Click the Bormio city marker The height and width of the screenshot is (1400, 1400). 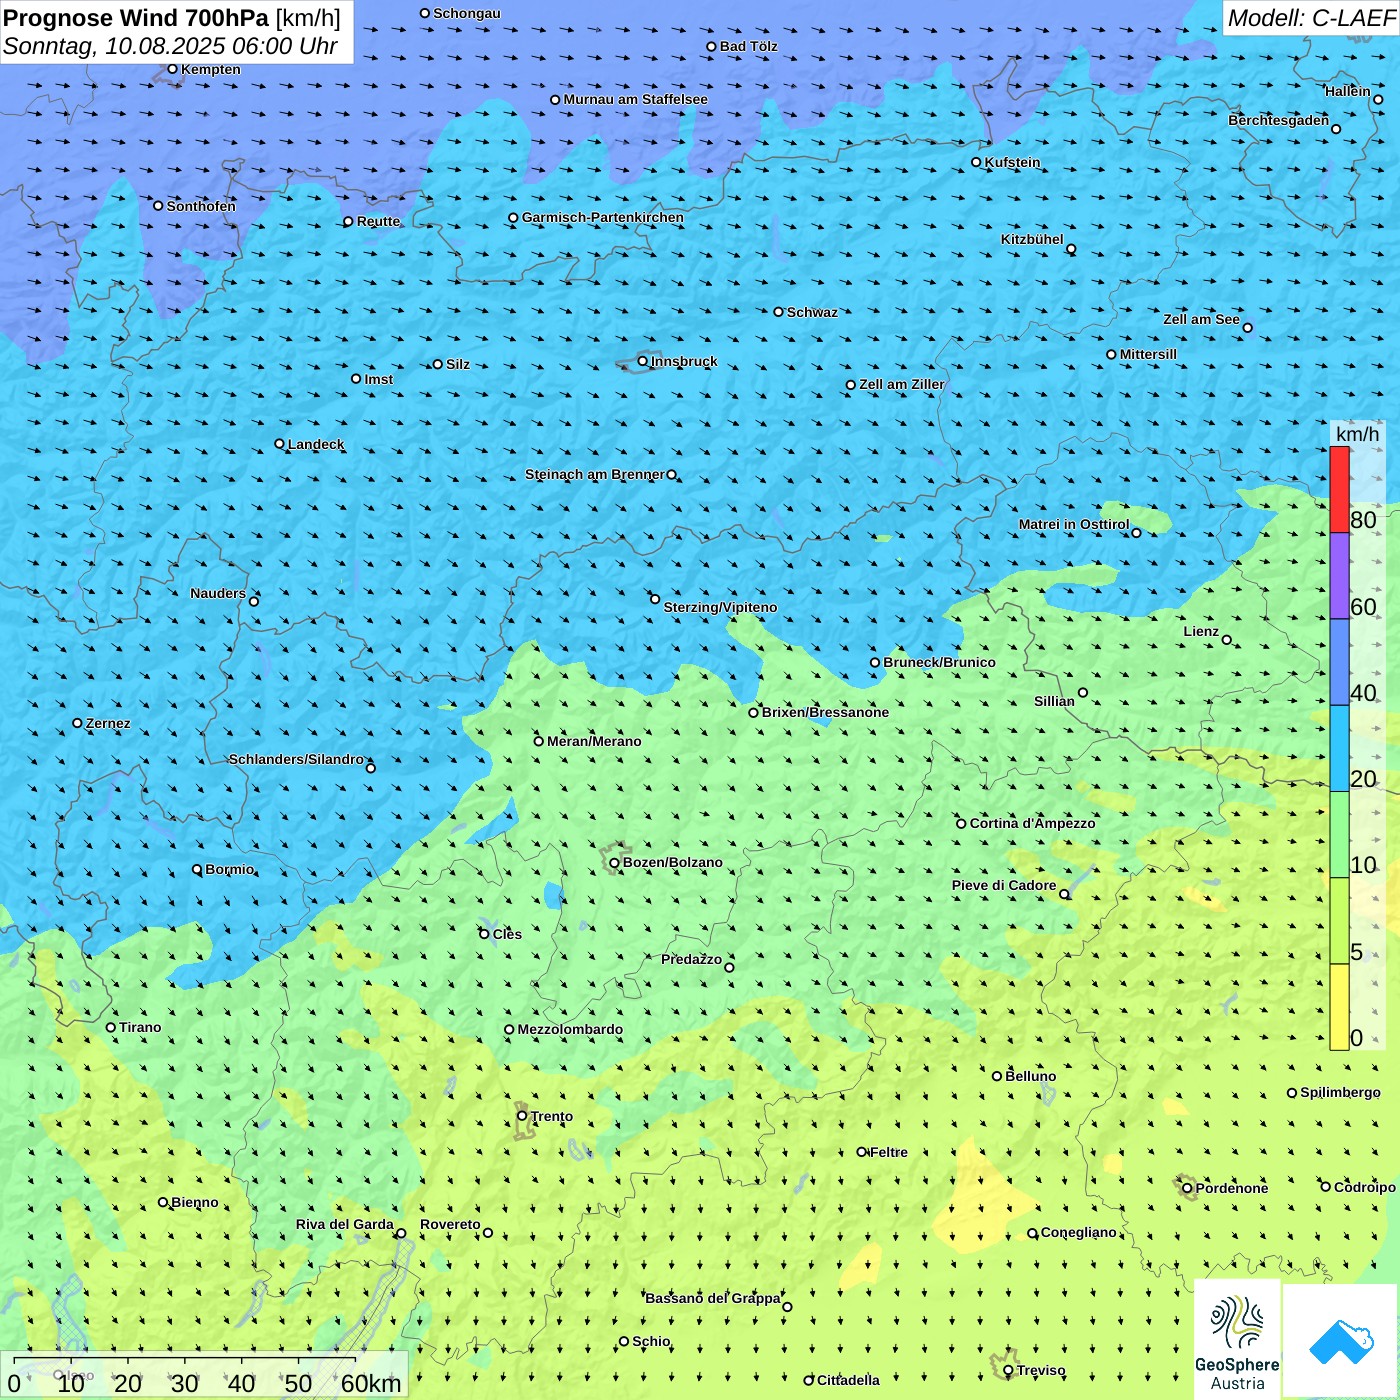coord(197,869)
